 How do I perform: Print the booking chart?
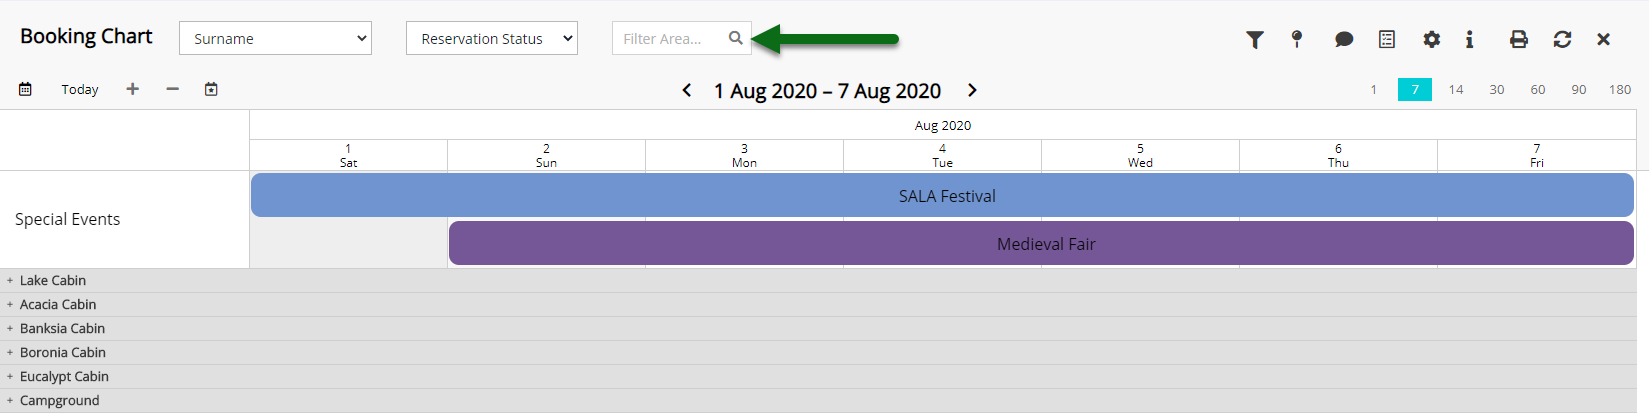[x=1519, y=39]
